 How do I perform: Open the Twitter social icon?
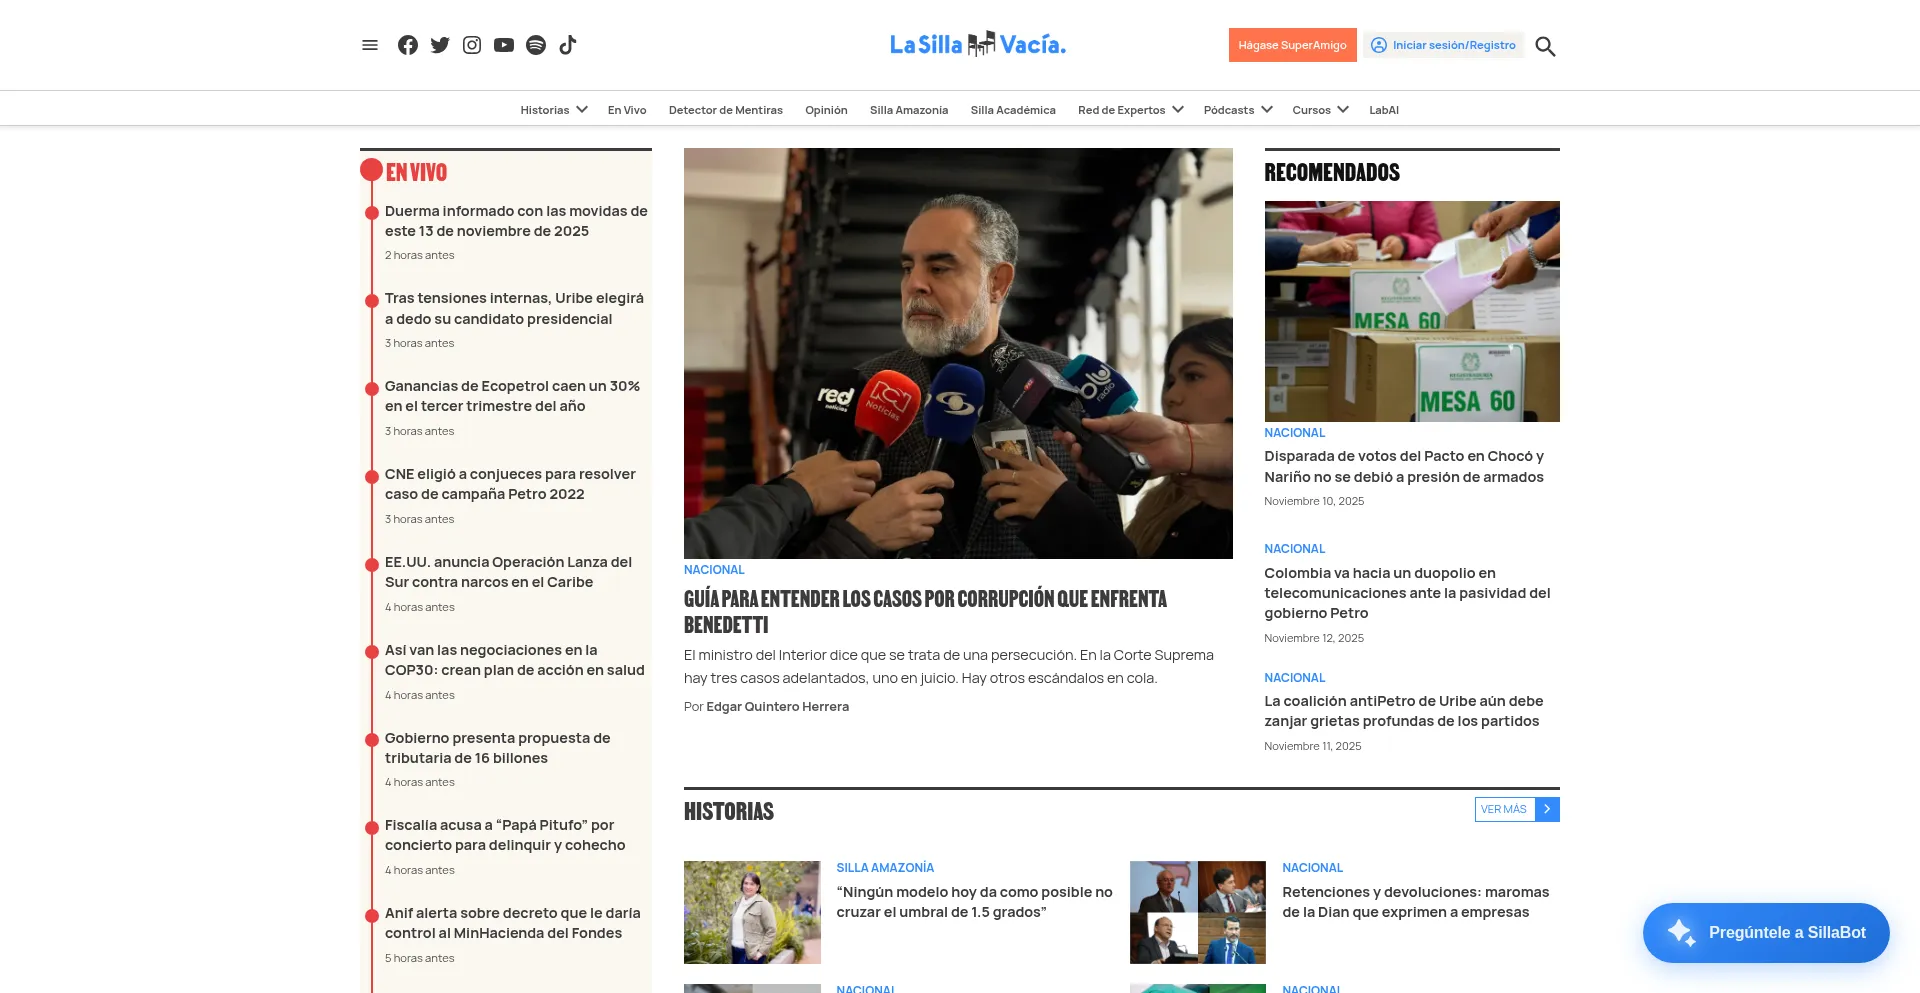pyautogui.click(x=440, y=45)
